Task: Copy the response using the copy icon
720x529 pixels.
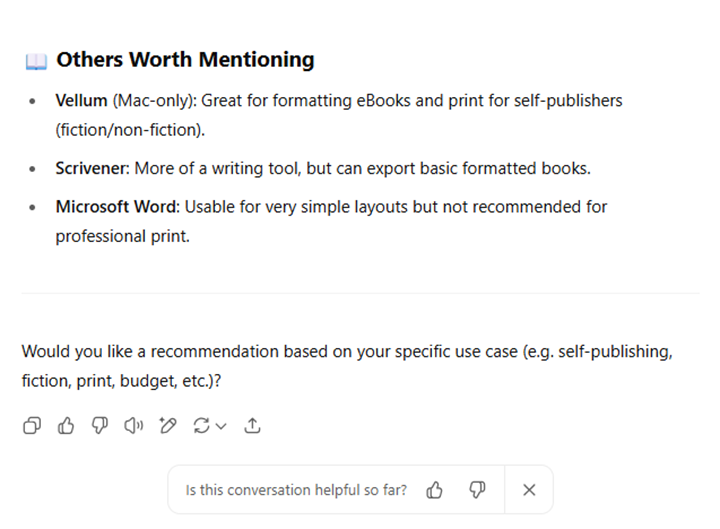Action: (x=32, y=426)
